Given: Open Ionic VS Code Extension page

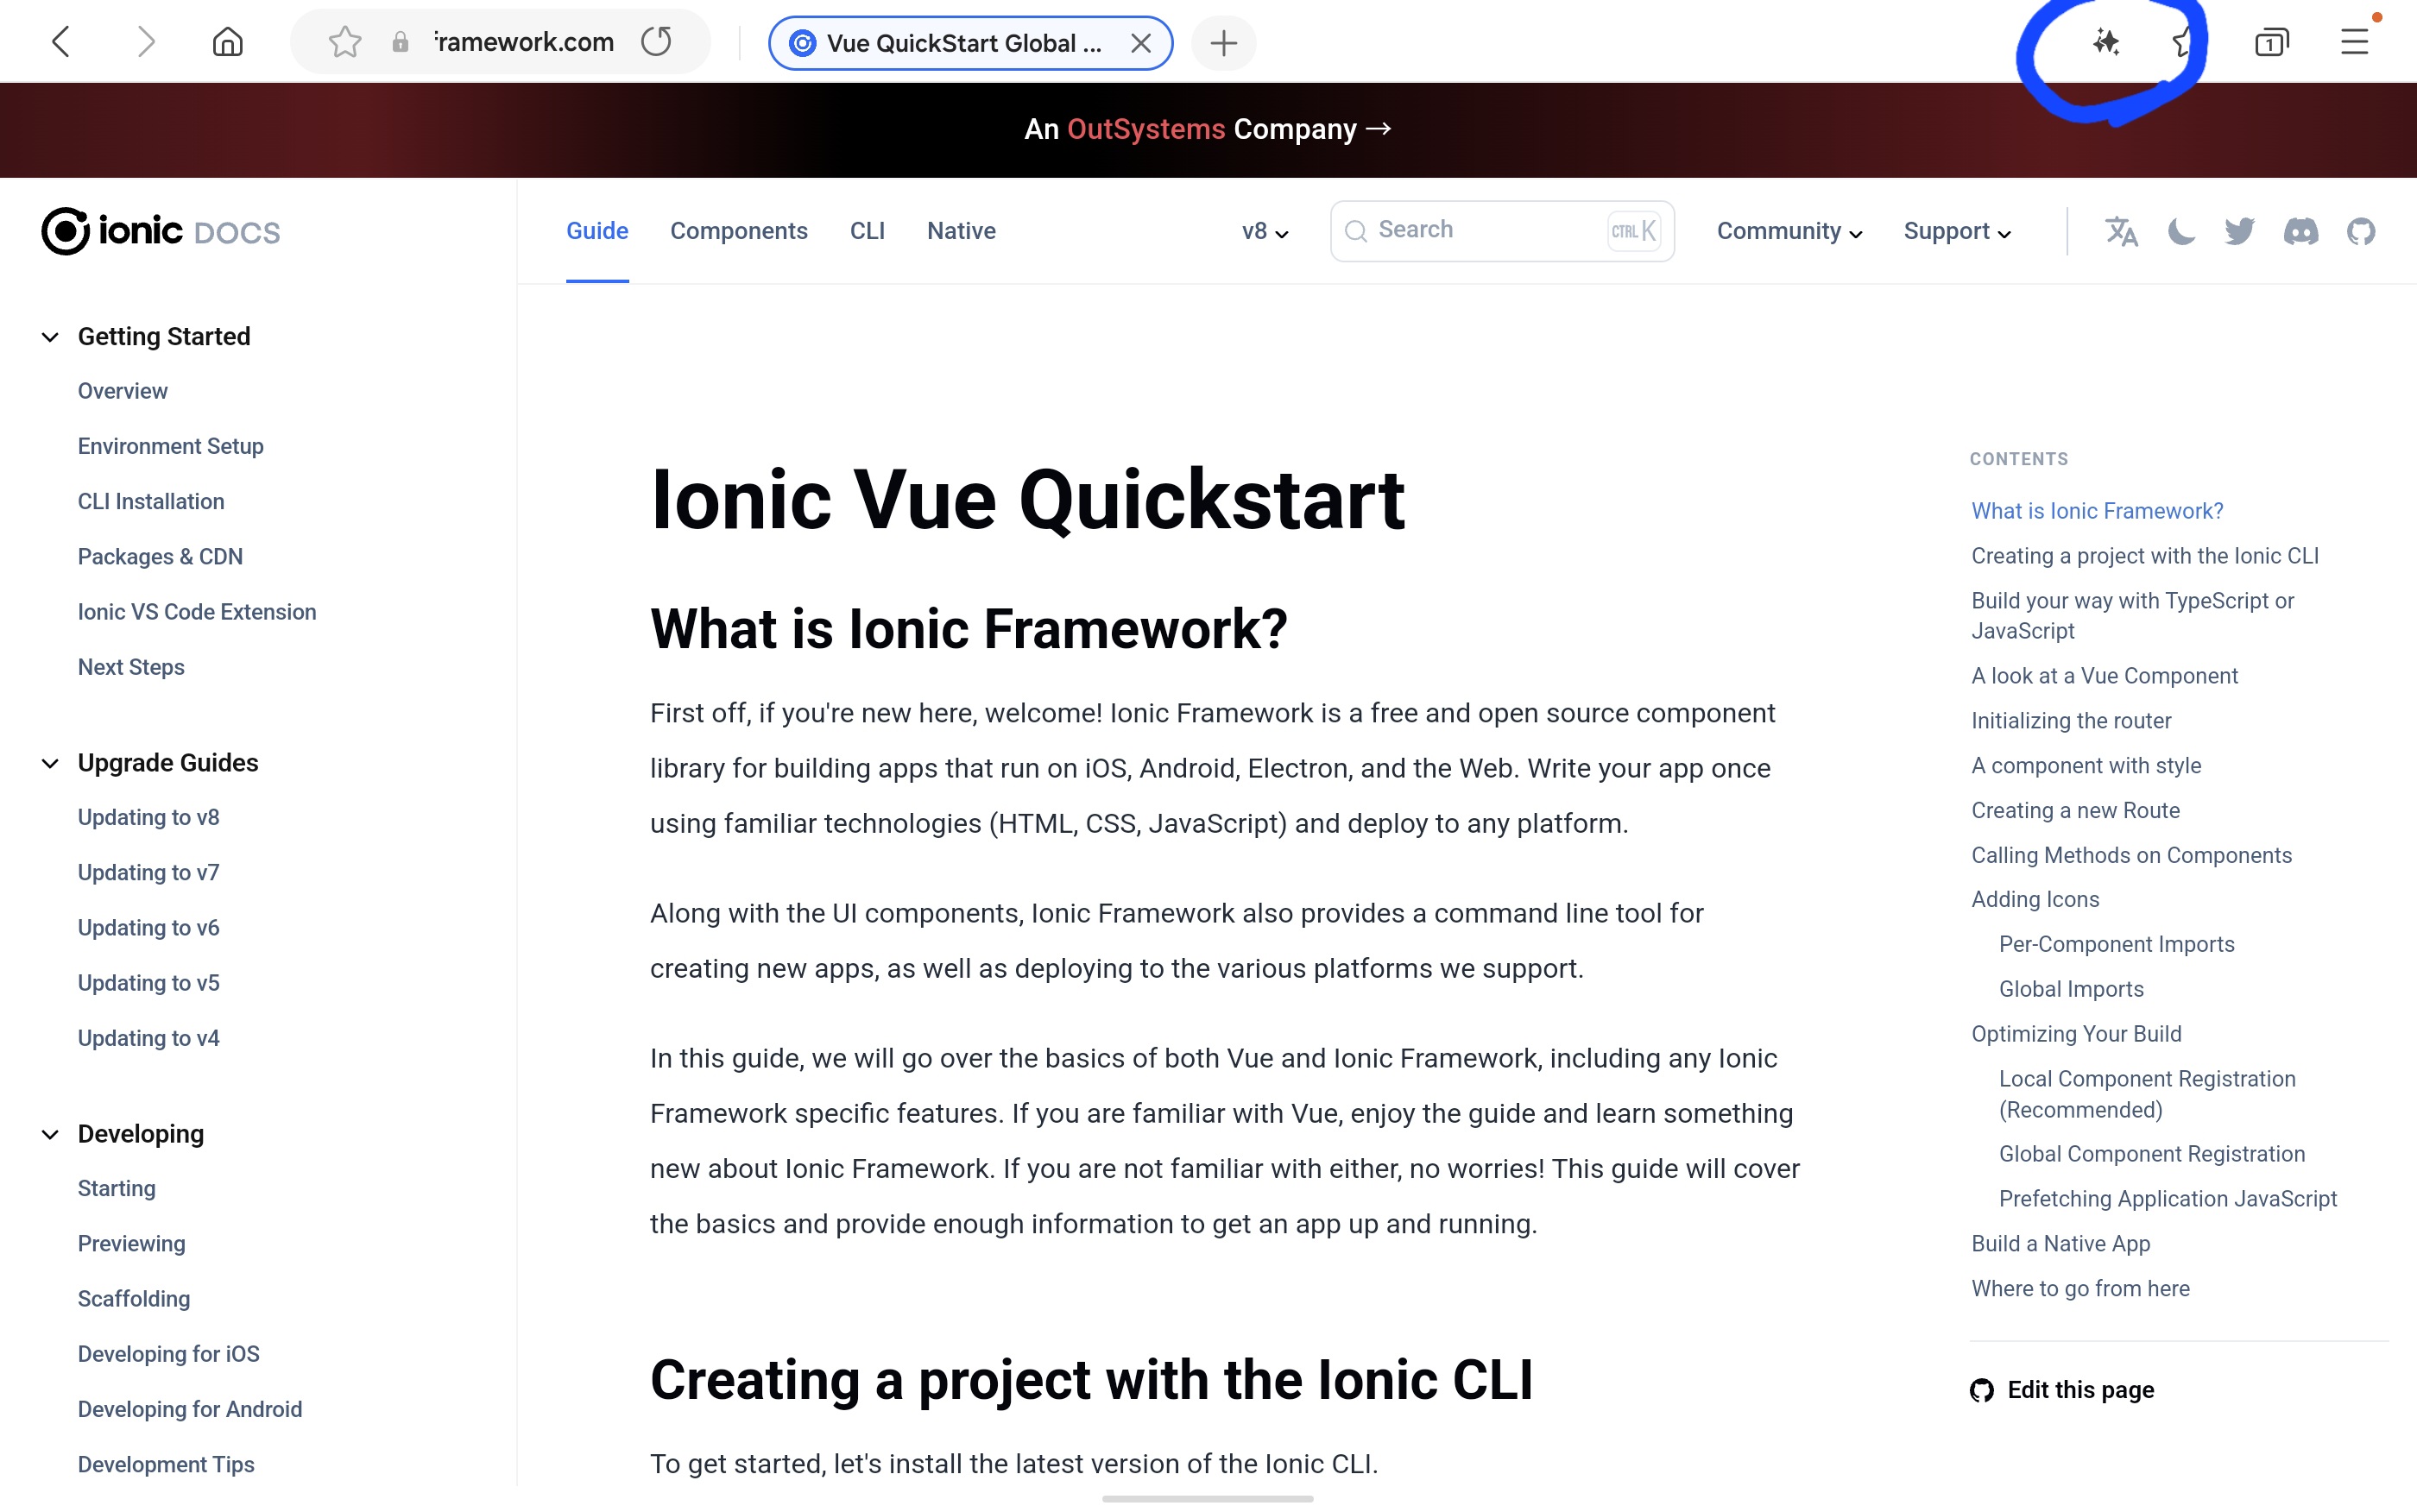Looking at the screenshot, I should coord(197,612).
